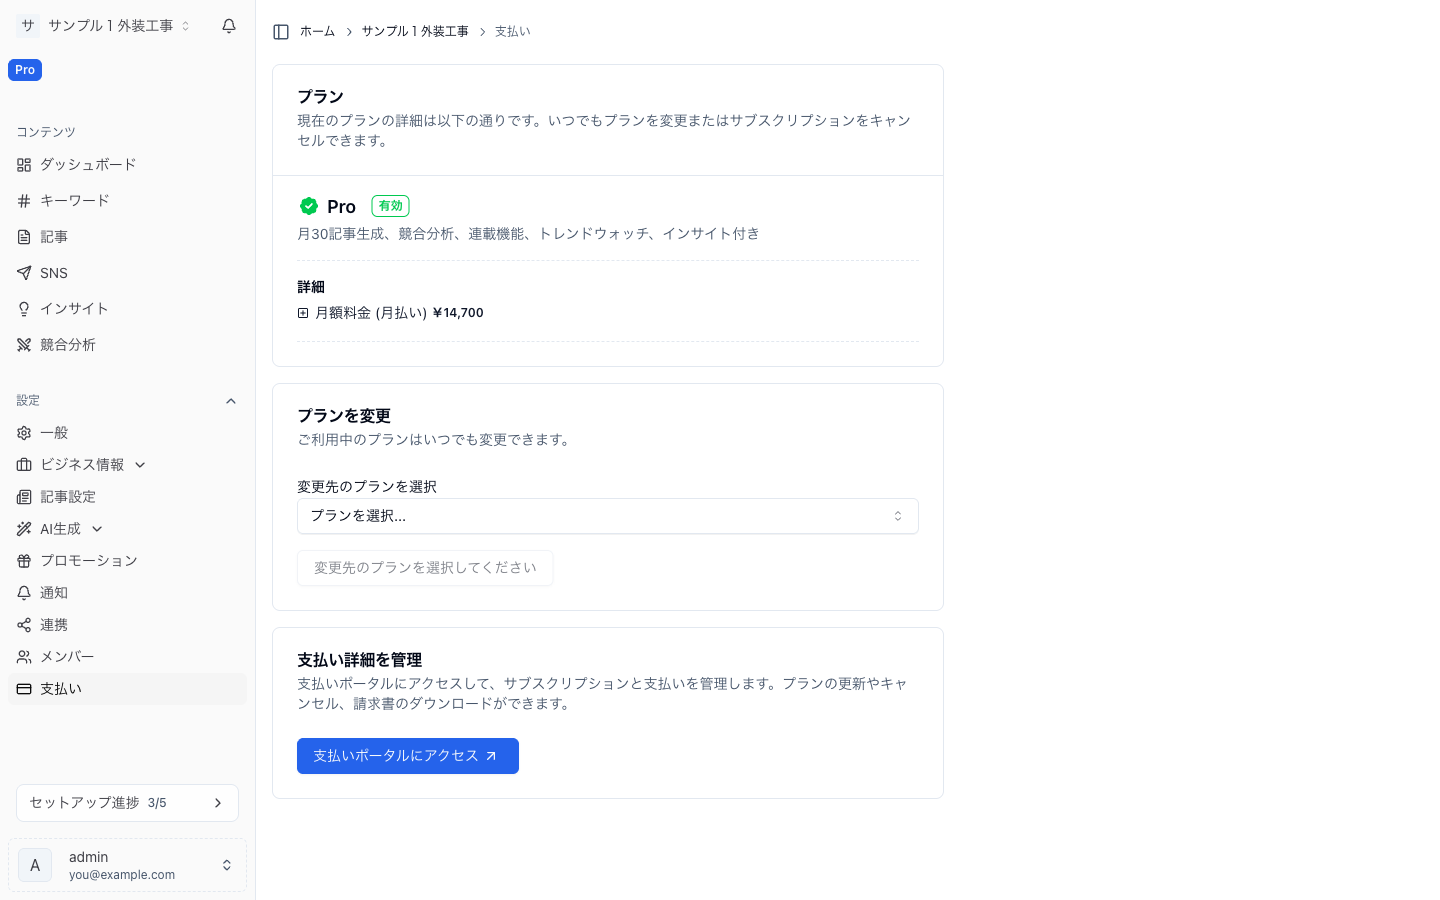Click the notification bell icon
Screen dimensions: 1440x900
pyautogui.click(x=229, y=26)
